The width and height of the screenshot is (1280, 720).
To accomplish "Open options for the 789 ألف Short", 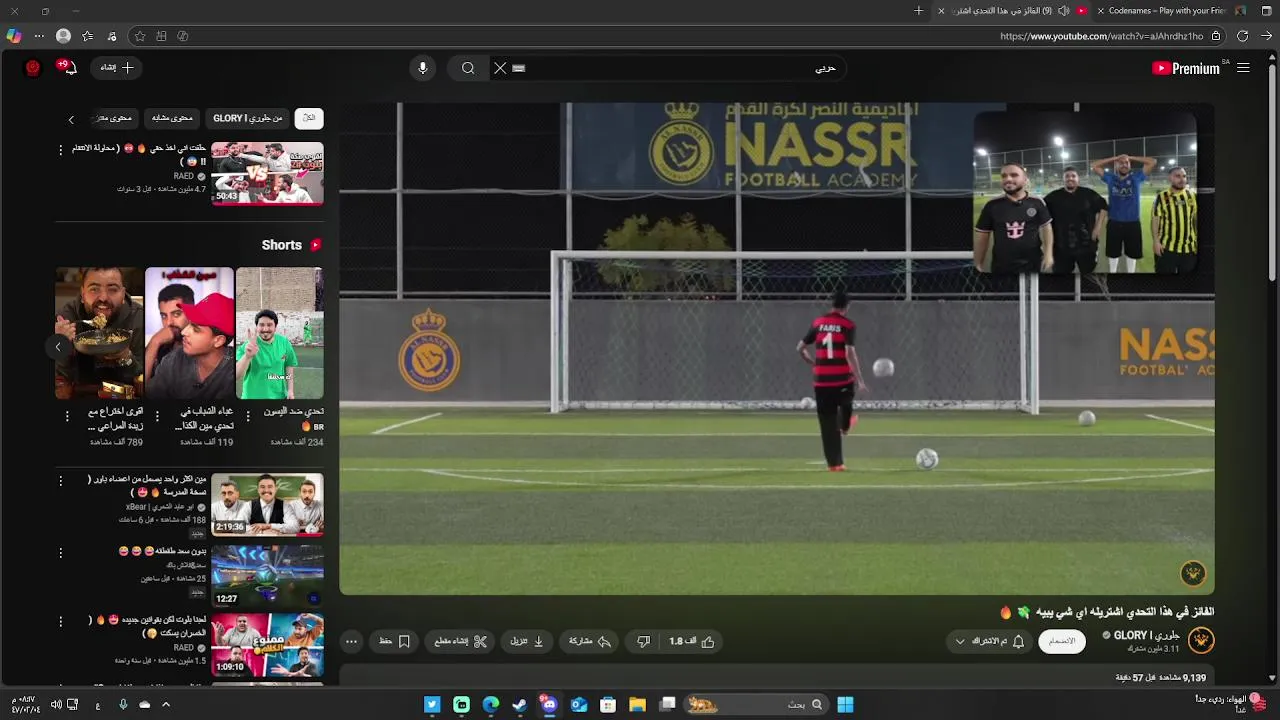I will pos(67,417).
